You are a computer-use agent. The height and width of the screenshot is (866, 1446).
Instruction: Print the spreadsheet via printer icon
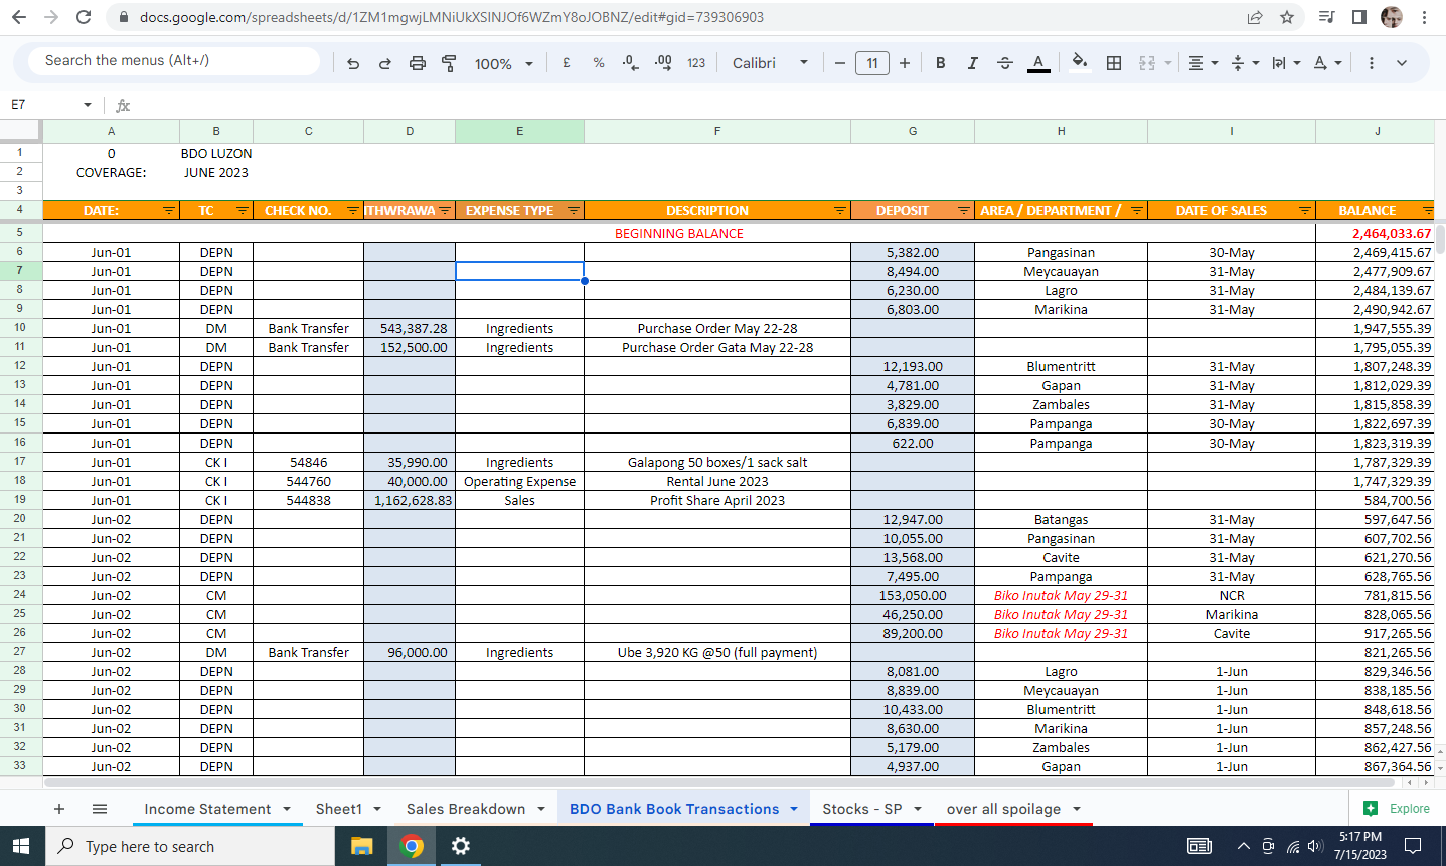click(418, 63)
